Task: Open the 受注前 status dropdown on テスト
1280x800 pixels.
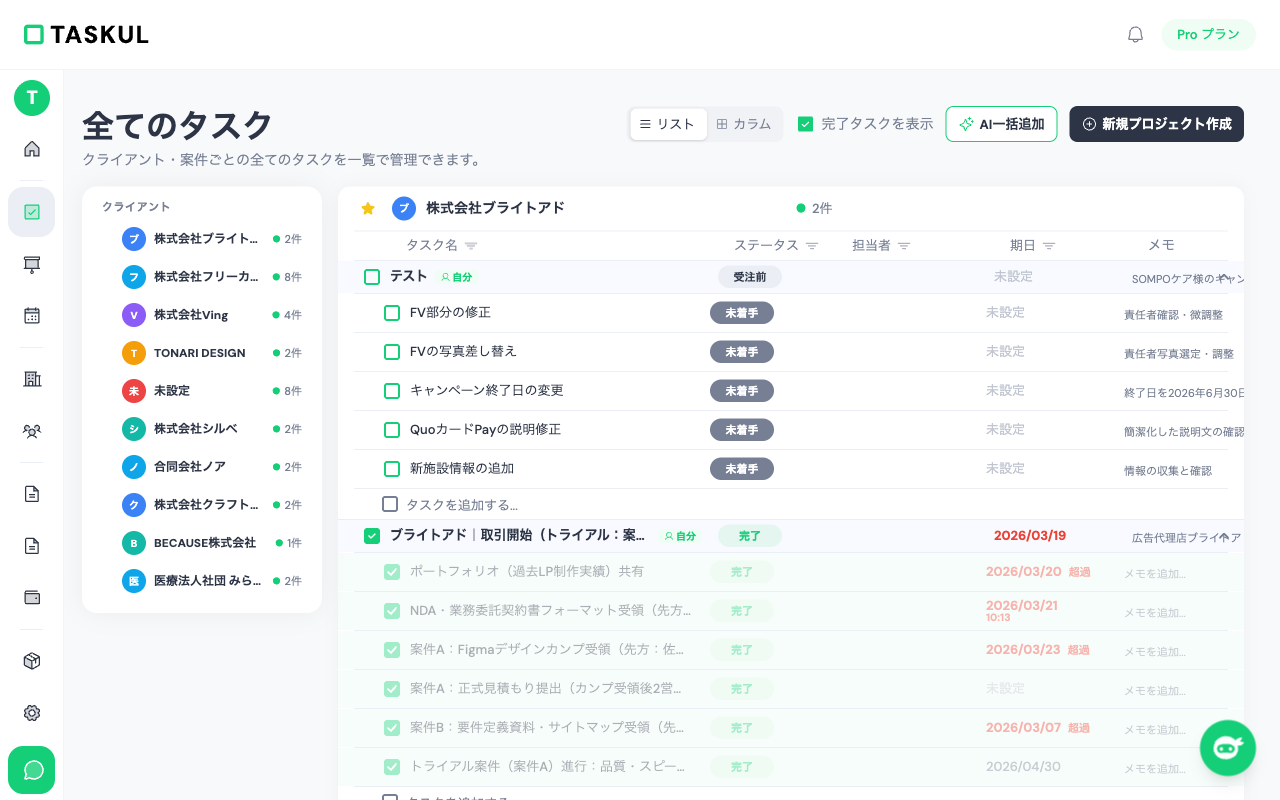Action: point(750,277)
